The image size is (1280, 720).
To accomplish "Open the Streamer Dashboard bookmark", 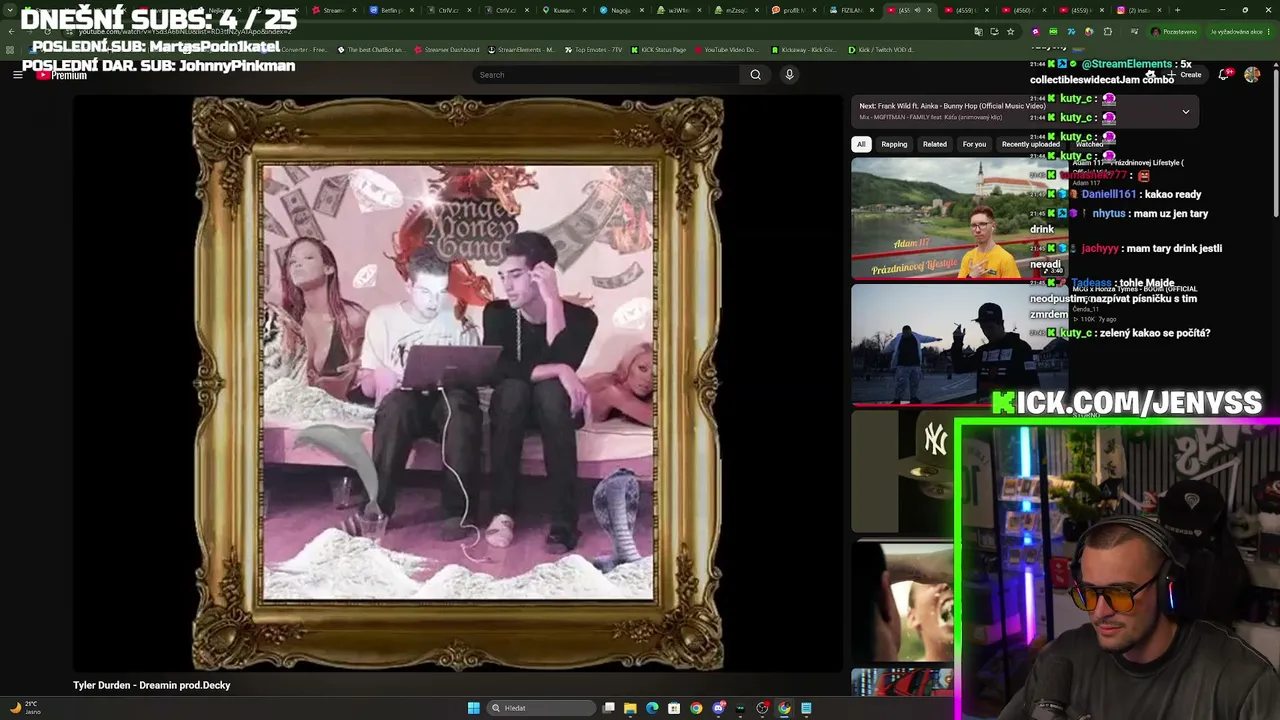I will pyautogui.click(x=447, y=50).
